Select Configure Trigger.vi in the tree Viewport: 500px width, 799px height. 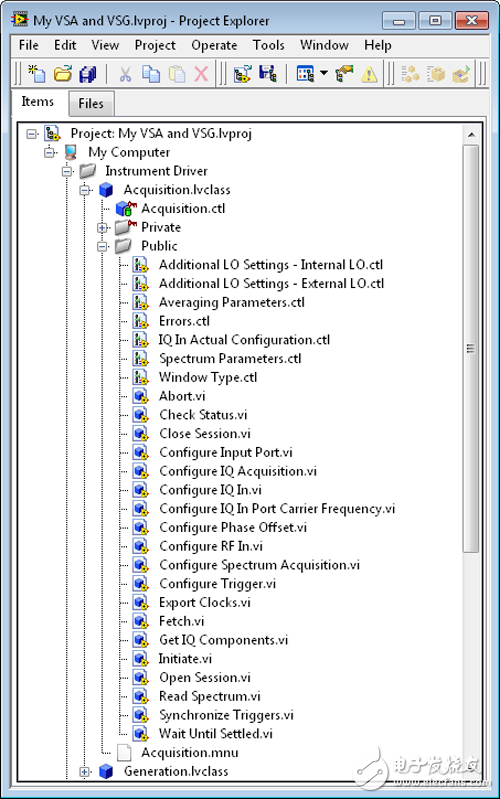point(217,584)
